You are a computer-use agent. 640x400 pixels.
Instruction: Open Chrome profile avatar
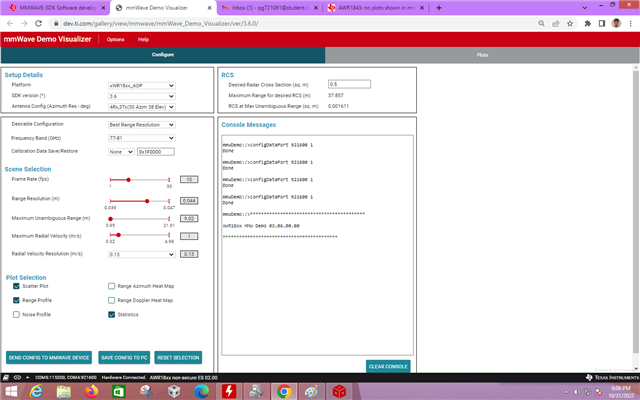pyautogui.click(x=616, y=23)
